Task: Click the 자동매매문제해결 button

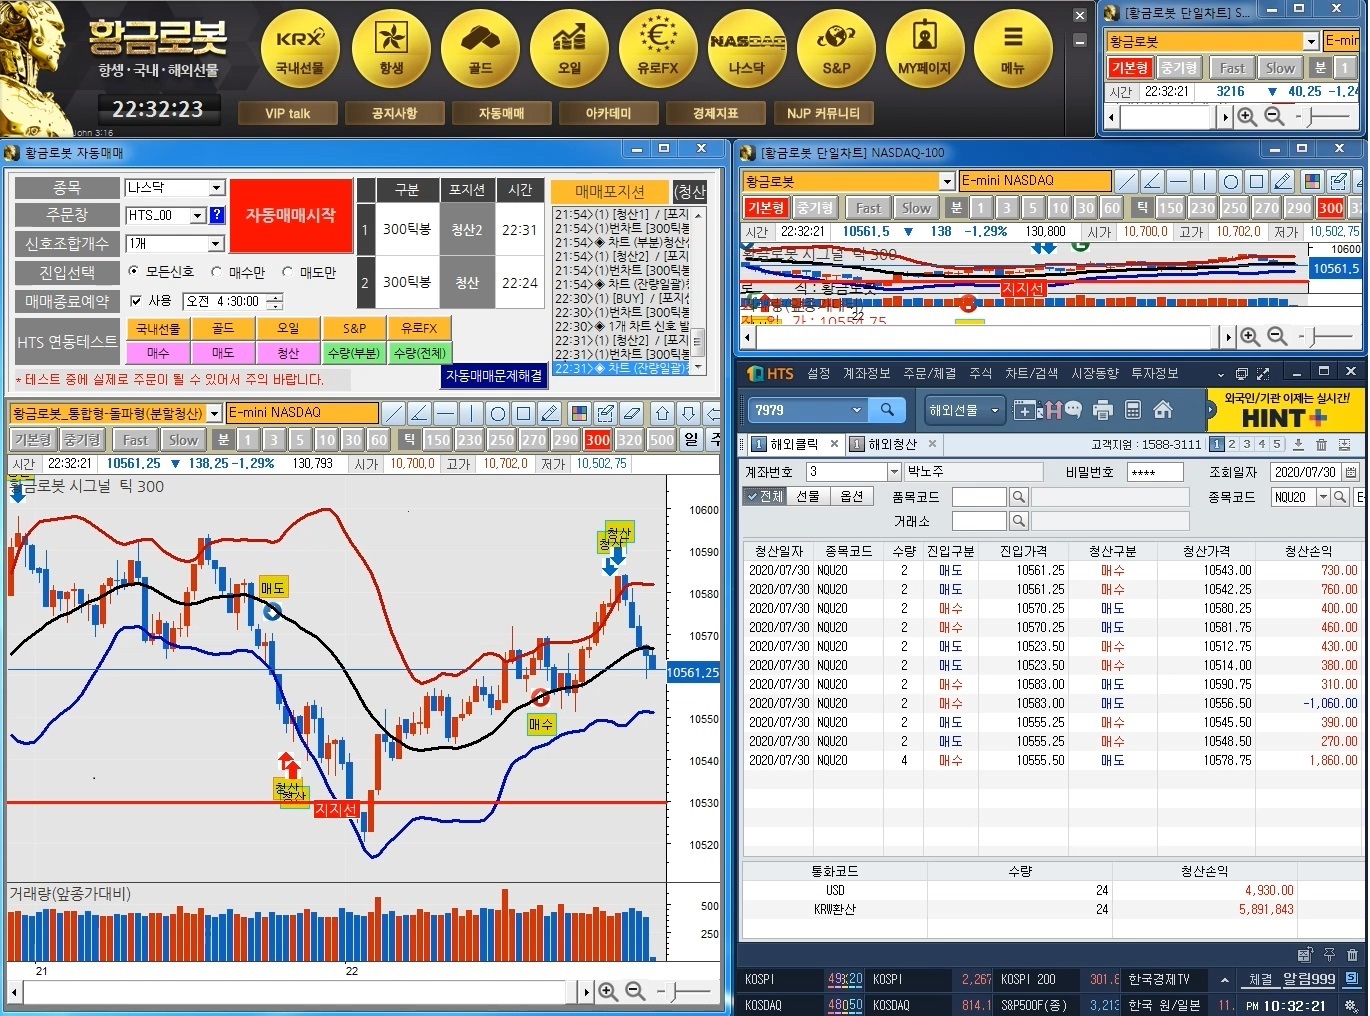Action: 494,376
